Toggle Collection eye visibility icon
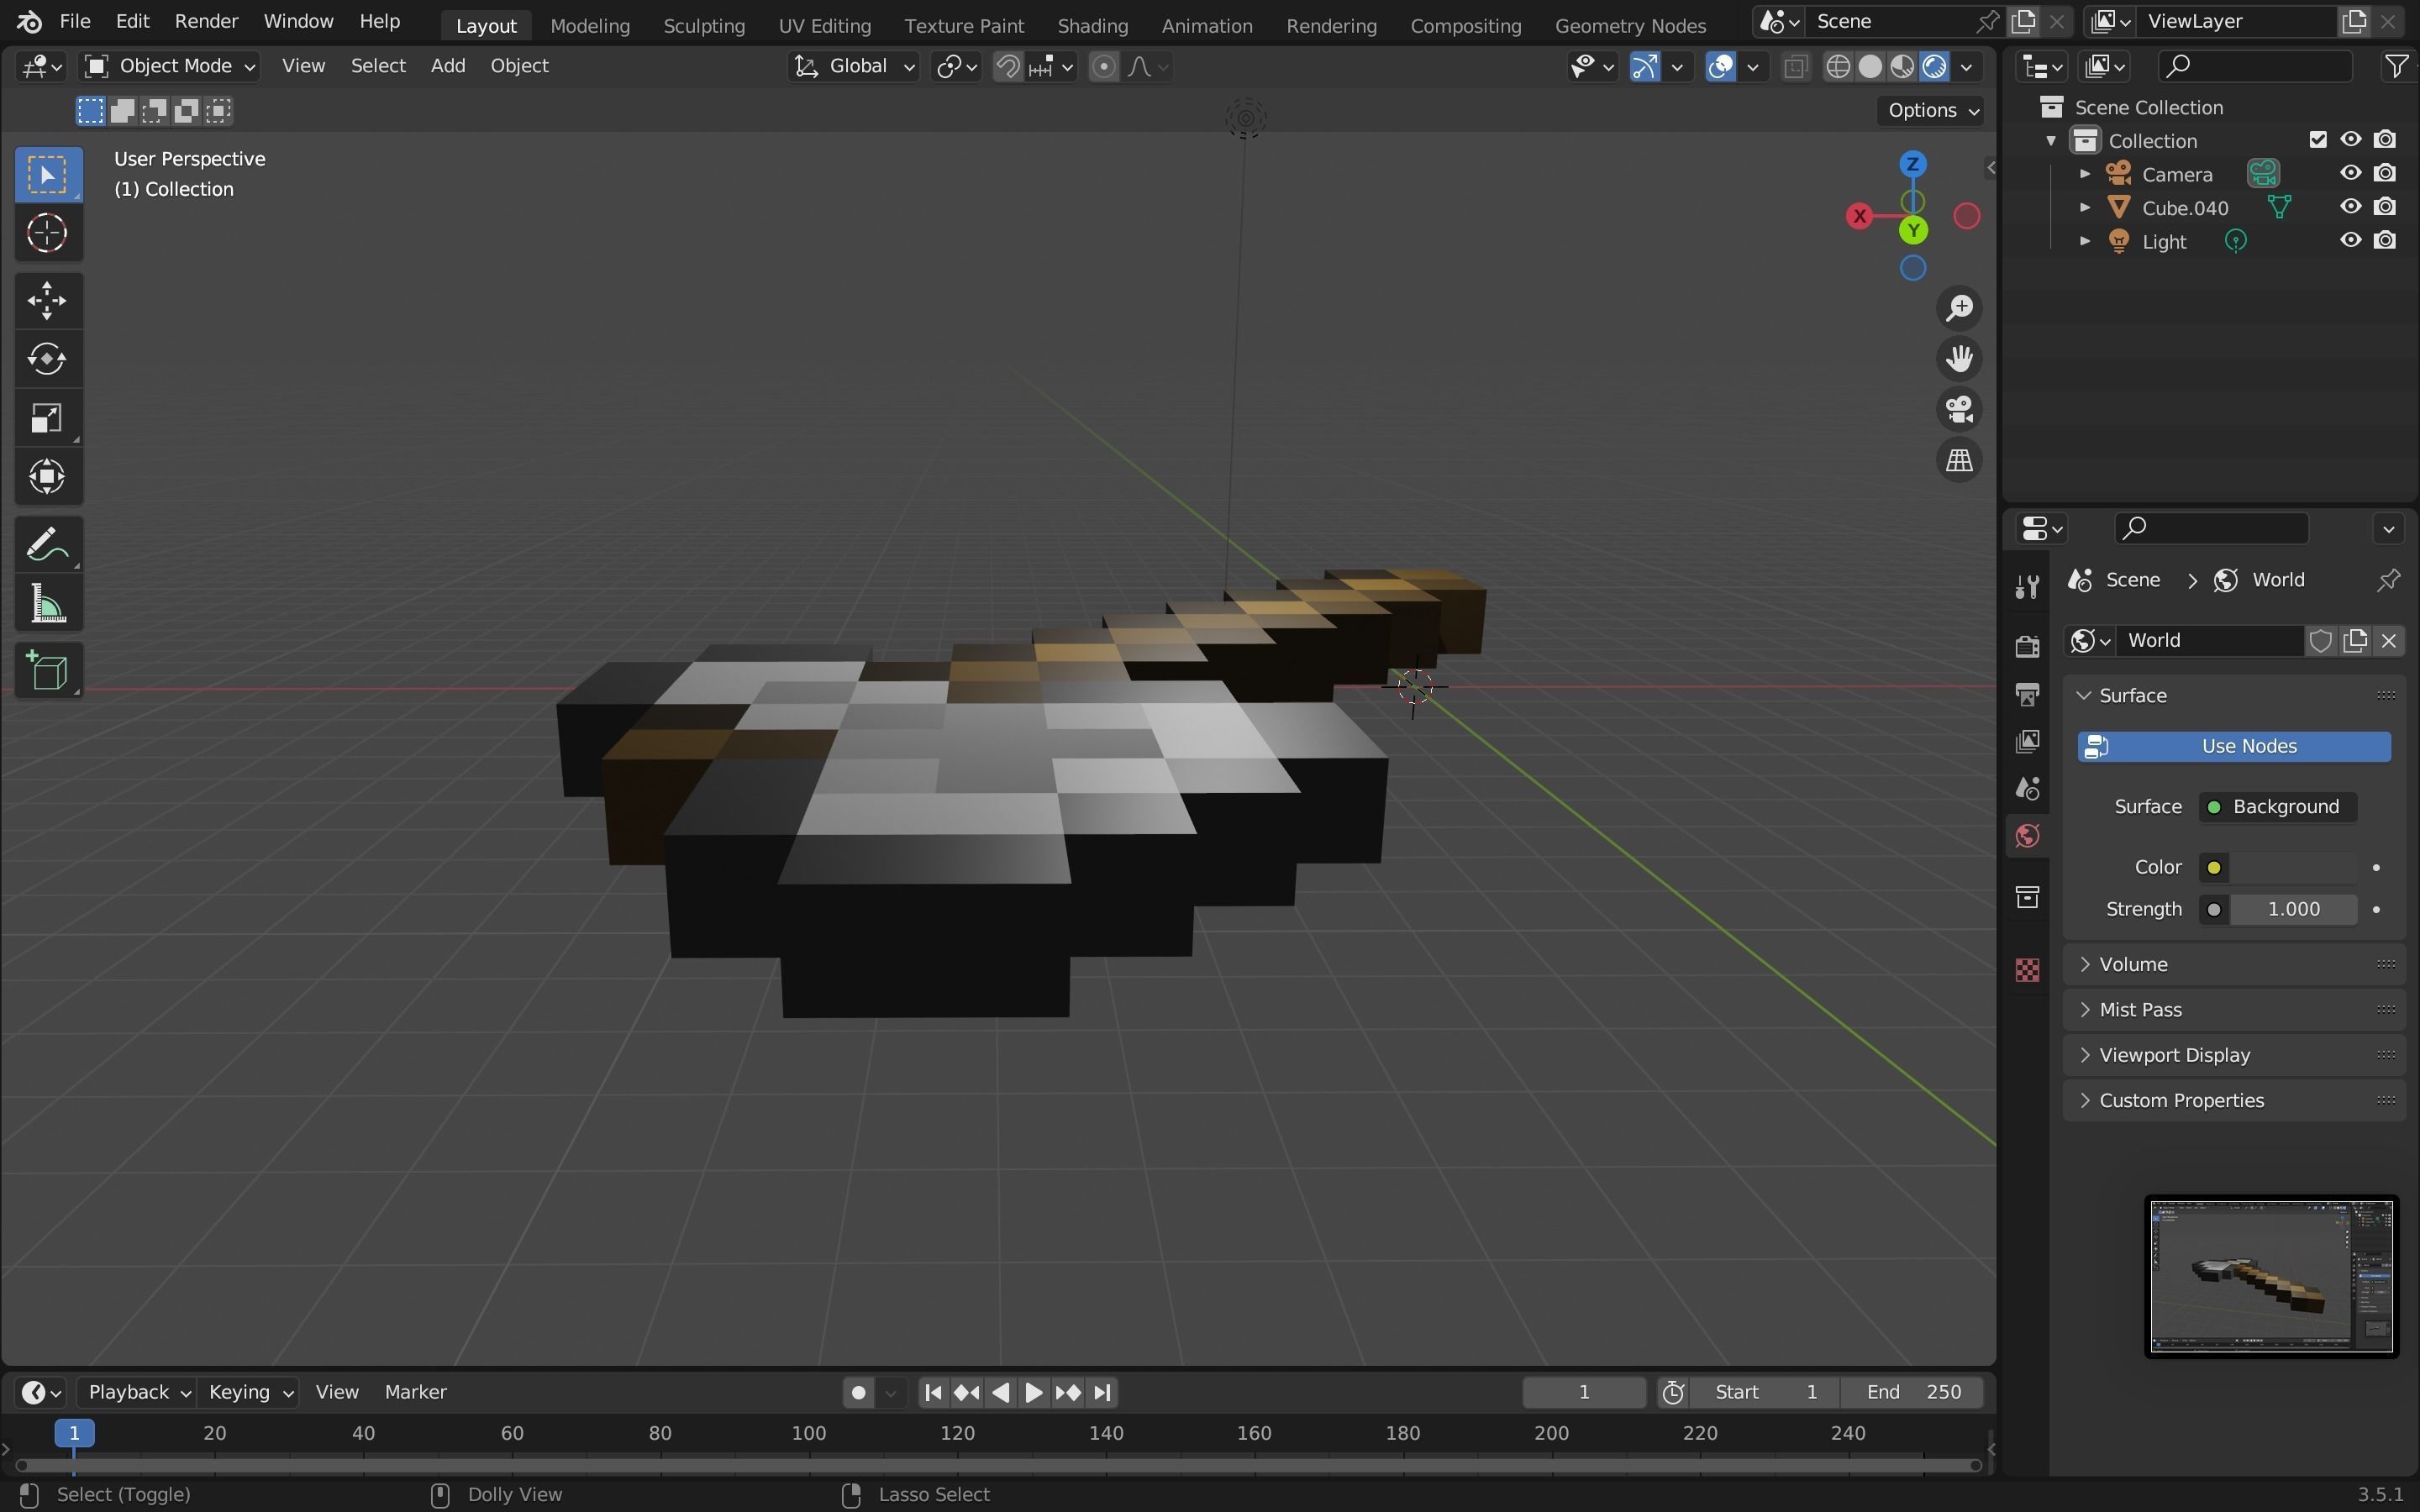The height and width of the screenshot is (1512, 2420). tap(2350, 139)
